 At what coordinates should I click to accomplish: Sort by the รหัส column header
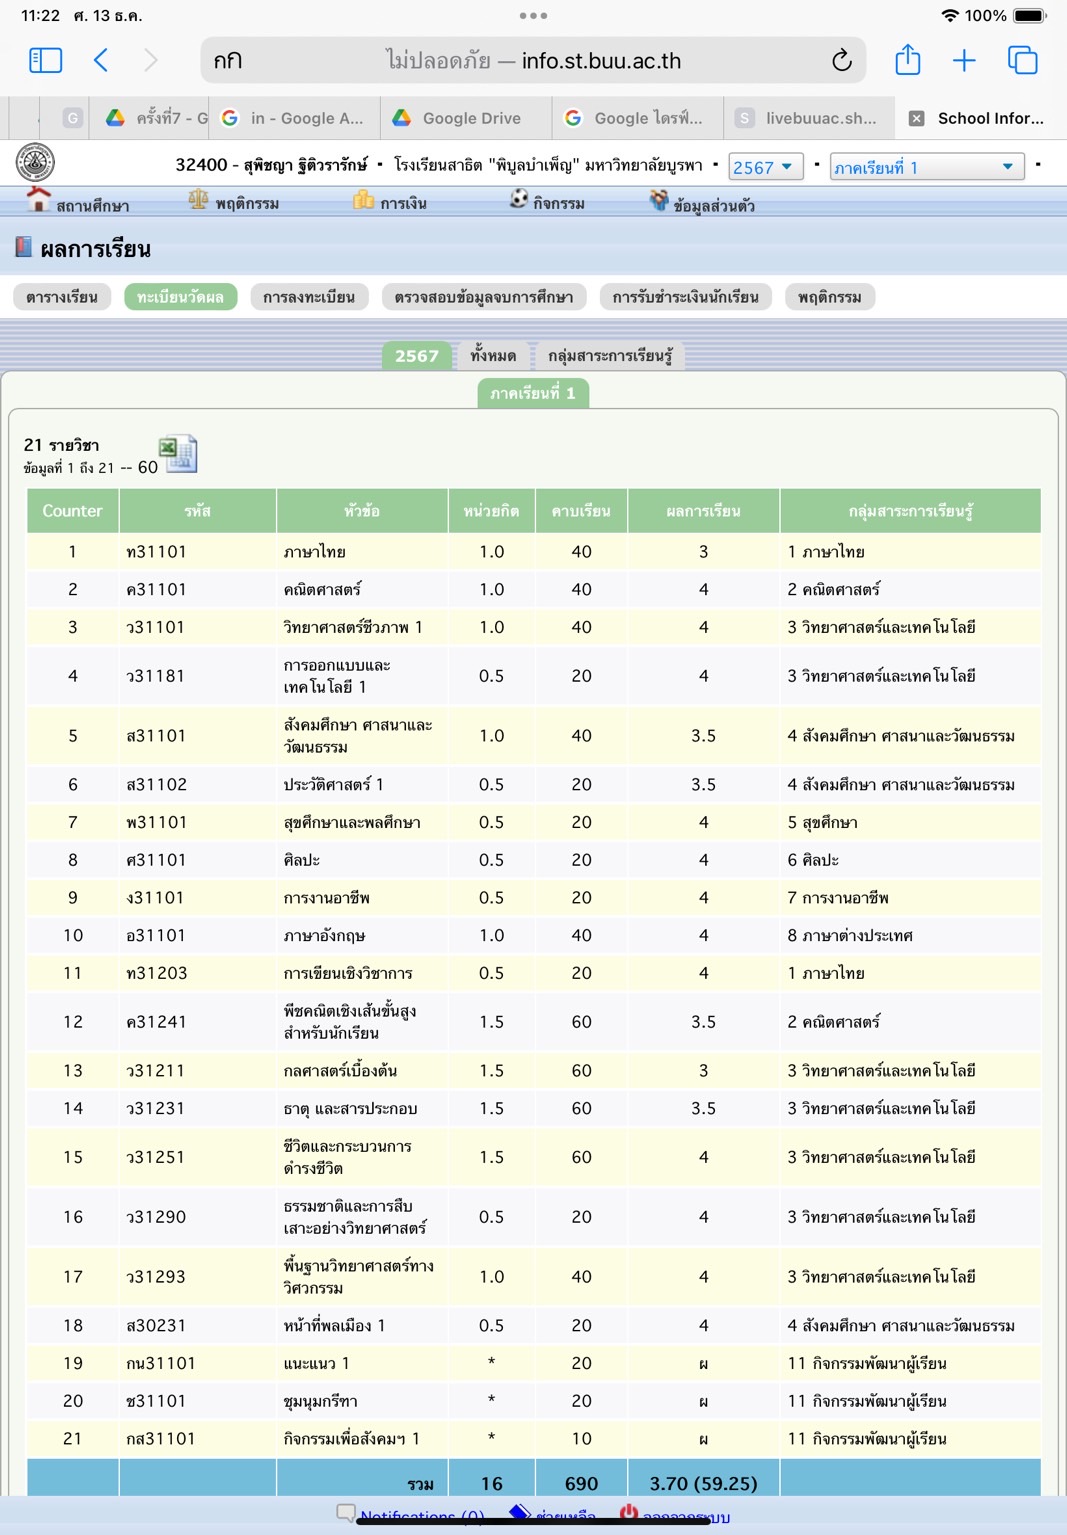click(198, 511)
